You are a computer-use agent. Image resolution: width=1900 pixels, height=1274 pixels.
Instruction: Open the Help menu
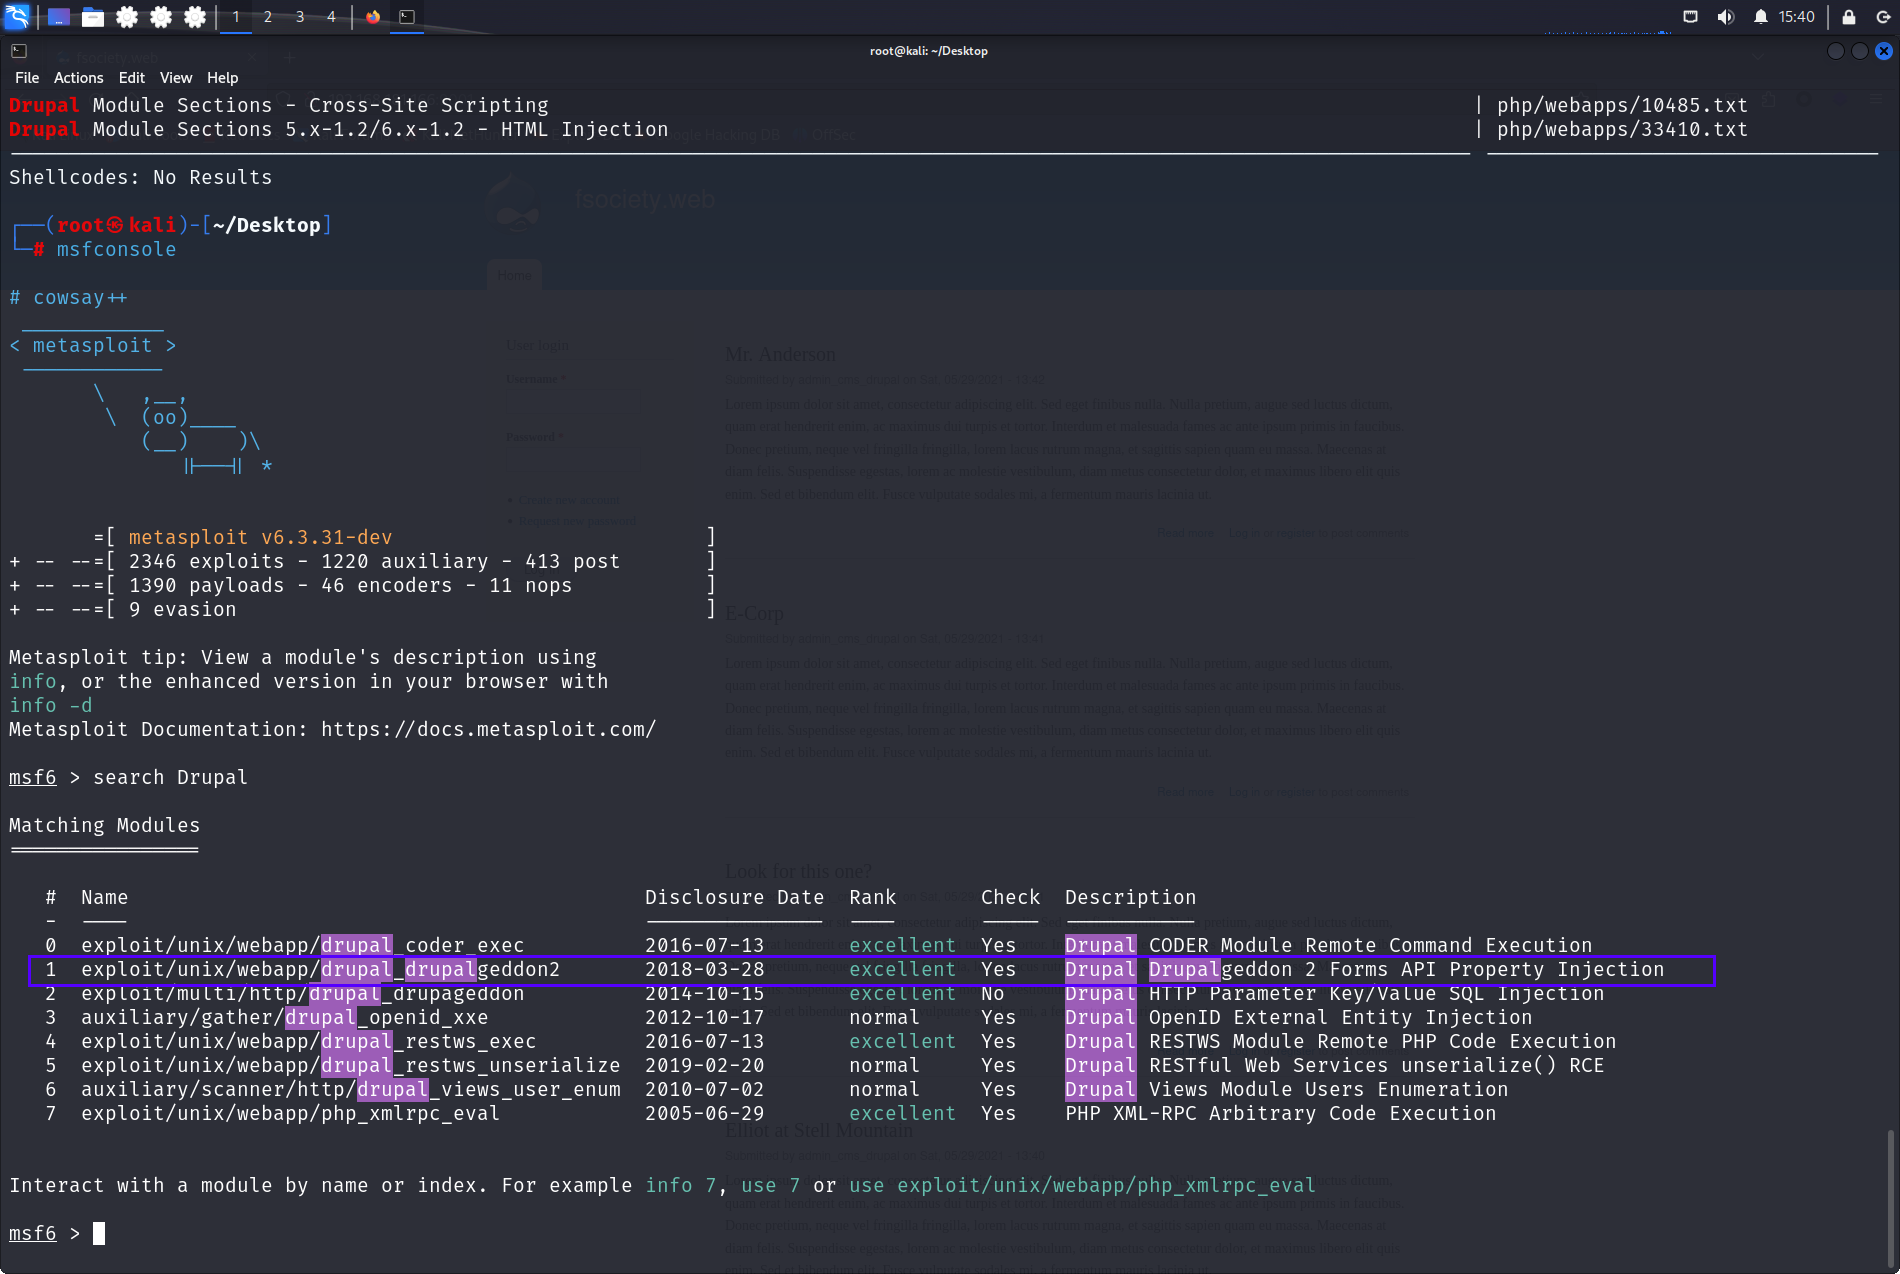pyautogui.click(x=222, y=78)
